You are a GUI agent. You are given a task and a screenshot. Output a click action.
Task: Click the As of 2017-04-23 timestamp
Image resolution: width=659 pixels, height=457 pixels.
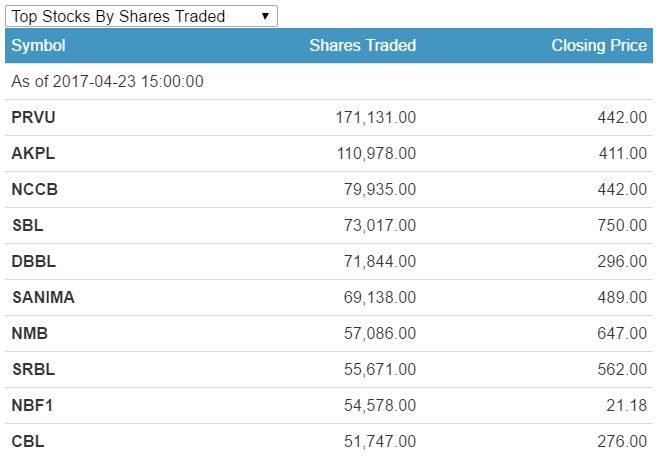click(108, 81)
